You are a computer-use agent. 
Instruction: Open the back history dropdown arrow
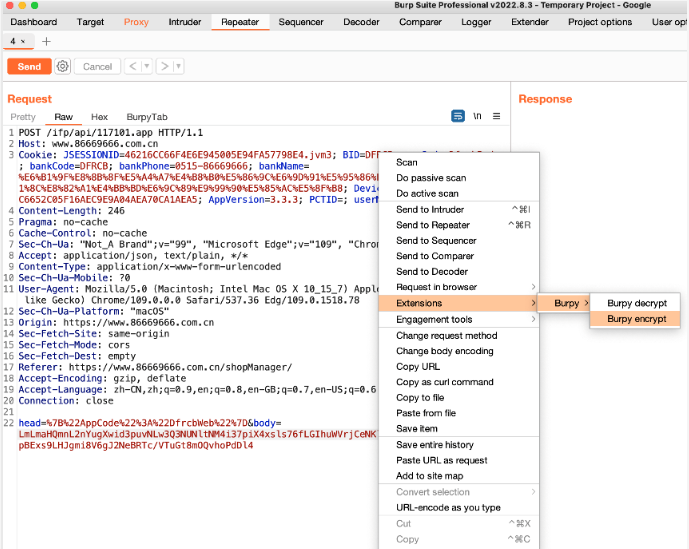(x=147, y=66)
